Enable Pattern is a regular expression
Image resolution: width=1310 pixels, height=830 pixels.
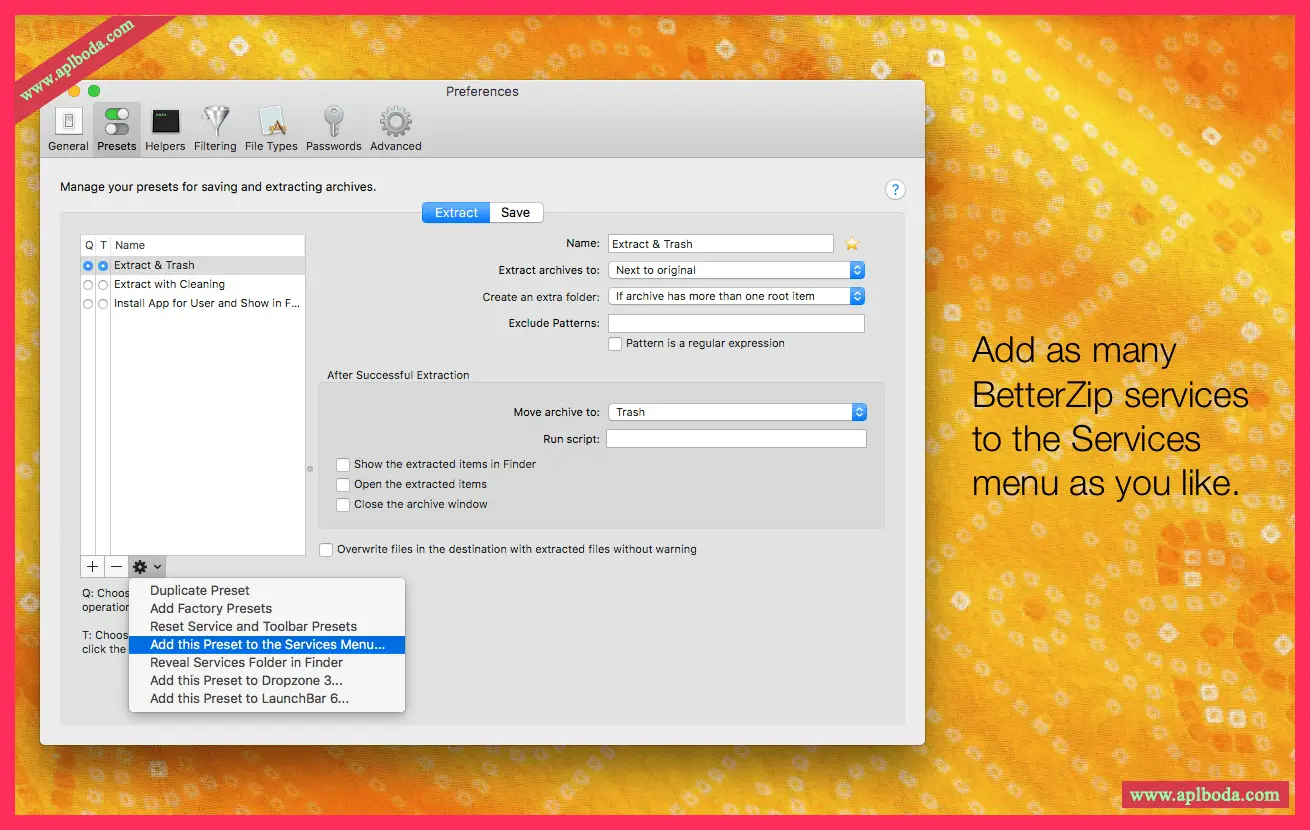616,344
